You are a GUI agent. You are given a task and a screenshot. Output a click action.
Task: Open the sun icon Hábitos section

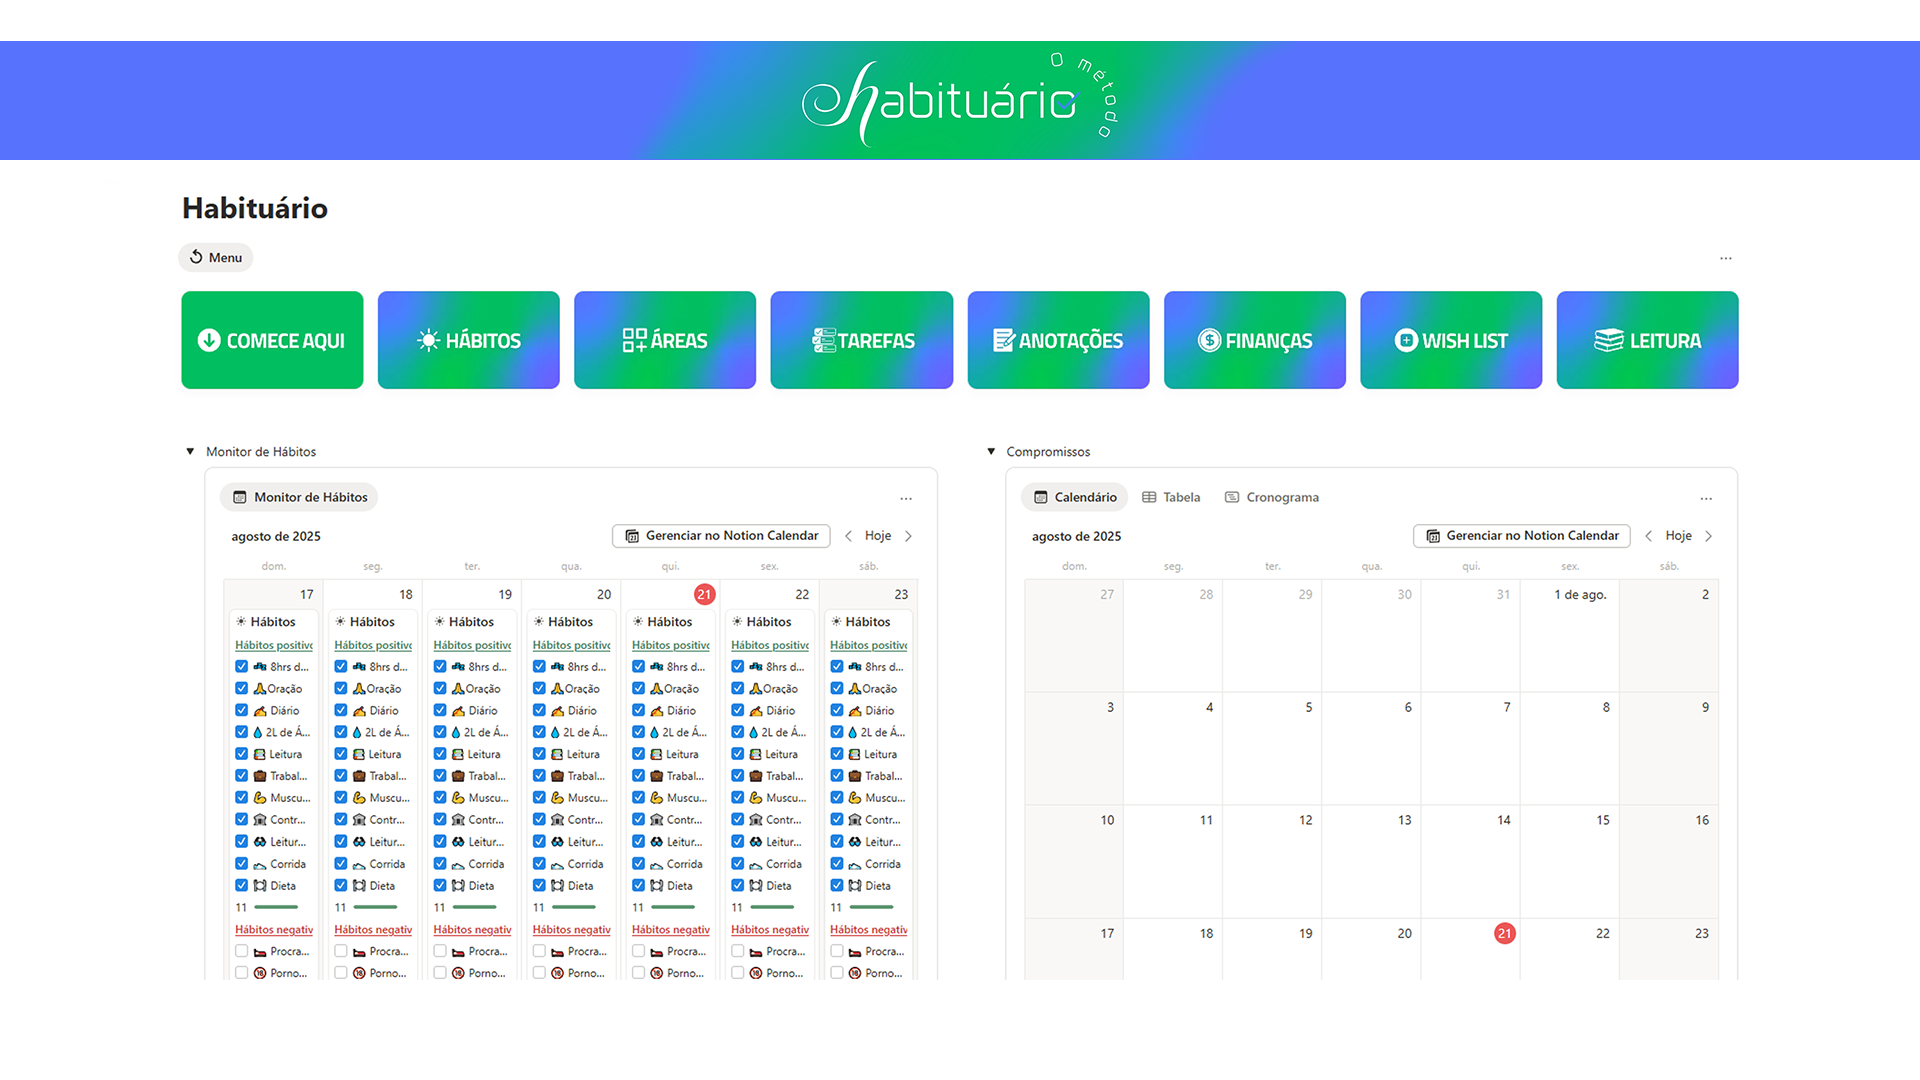(x=429, y=340)
